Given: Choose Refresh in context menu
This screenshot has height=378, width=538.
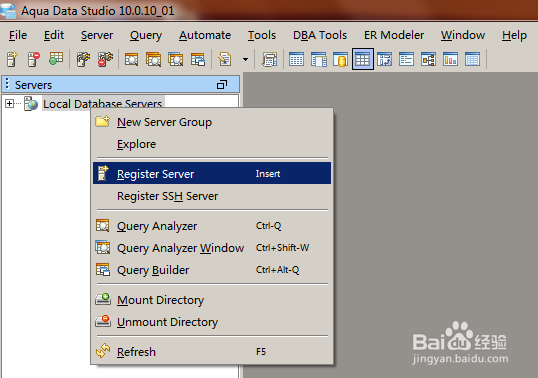Looking at the screenshot, I should (212, 352).
